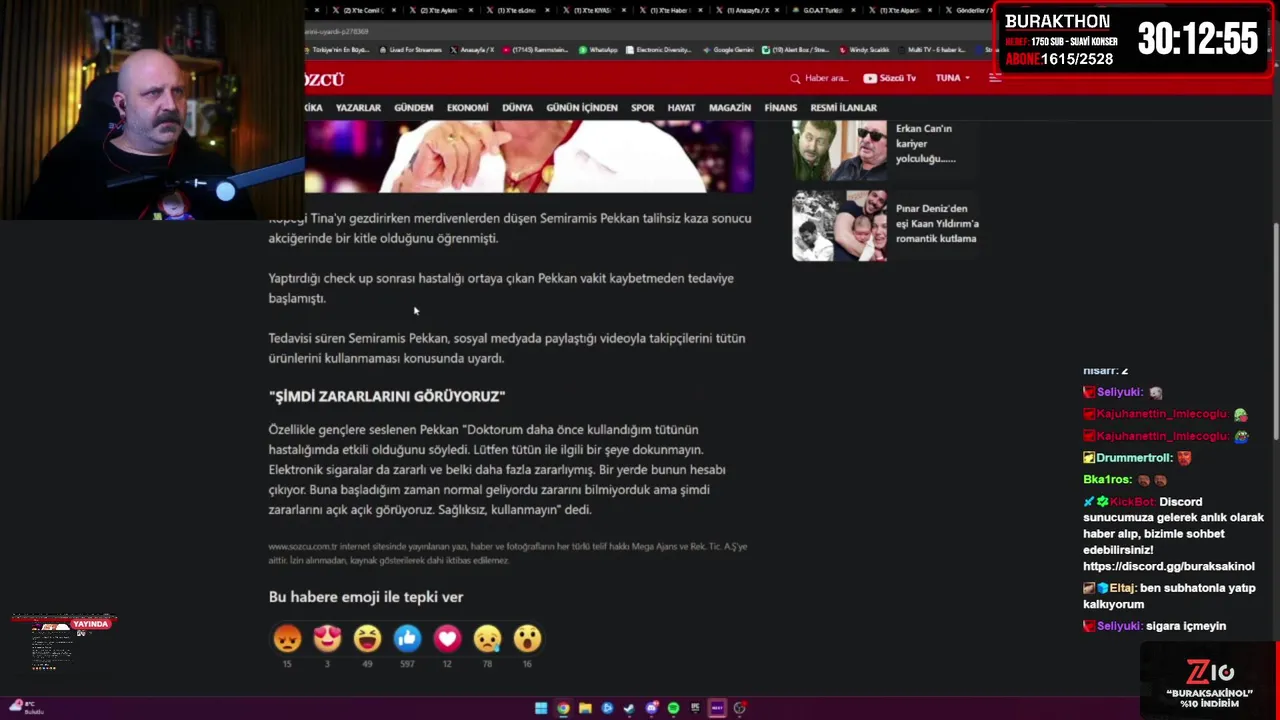Image resolution: width=1280 pixels, height=720 pixels.
Task: Select the sad face reaction emoji
Action: click(x=487, y=638)
